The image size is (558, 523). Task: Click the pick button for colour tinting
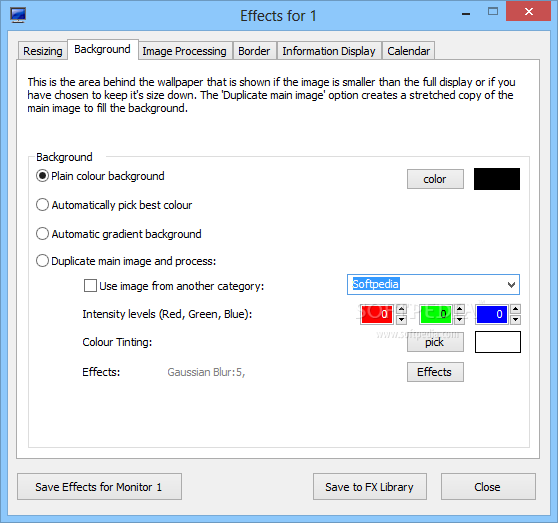(x=435, y=342)
